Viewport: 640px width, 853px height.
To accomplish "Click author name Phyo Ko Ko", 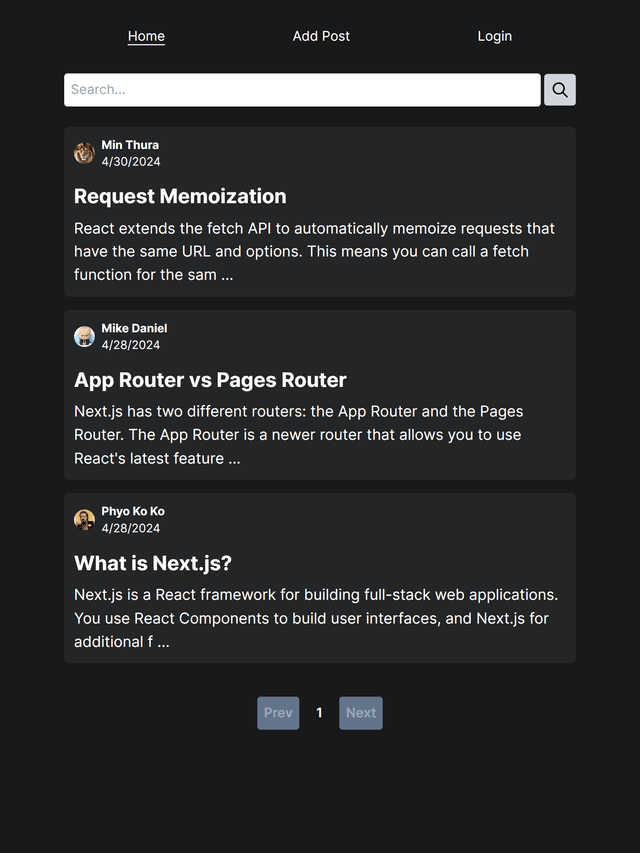I will (133, 511).
